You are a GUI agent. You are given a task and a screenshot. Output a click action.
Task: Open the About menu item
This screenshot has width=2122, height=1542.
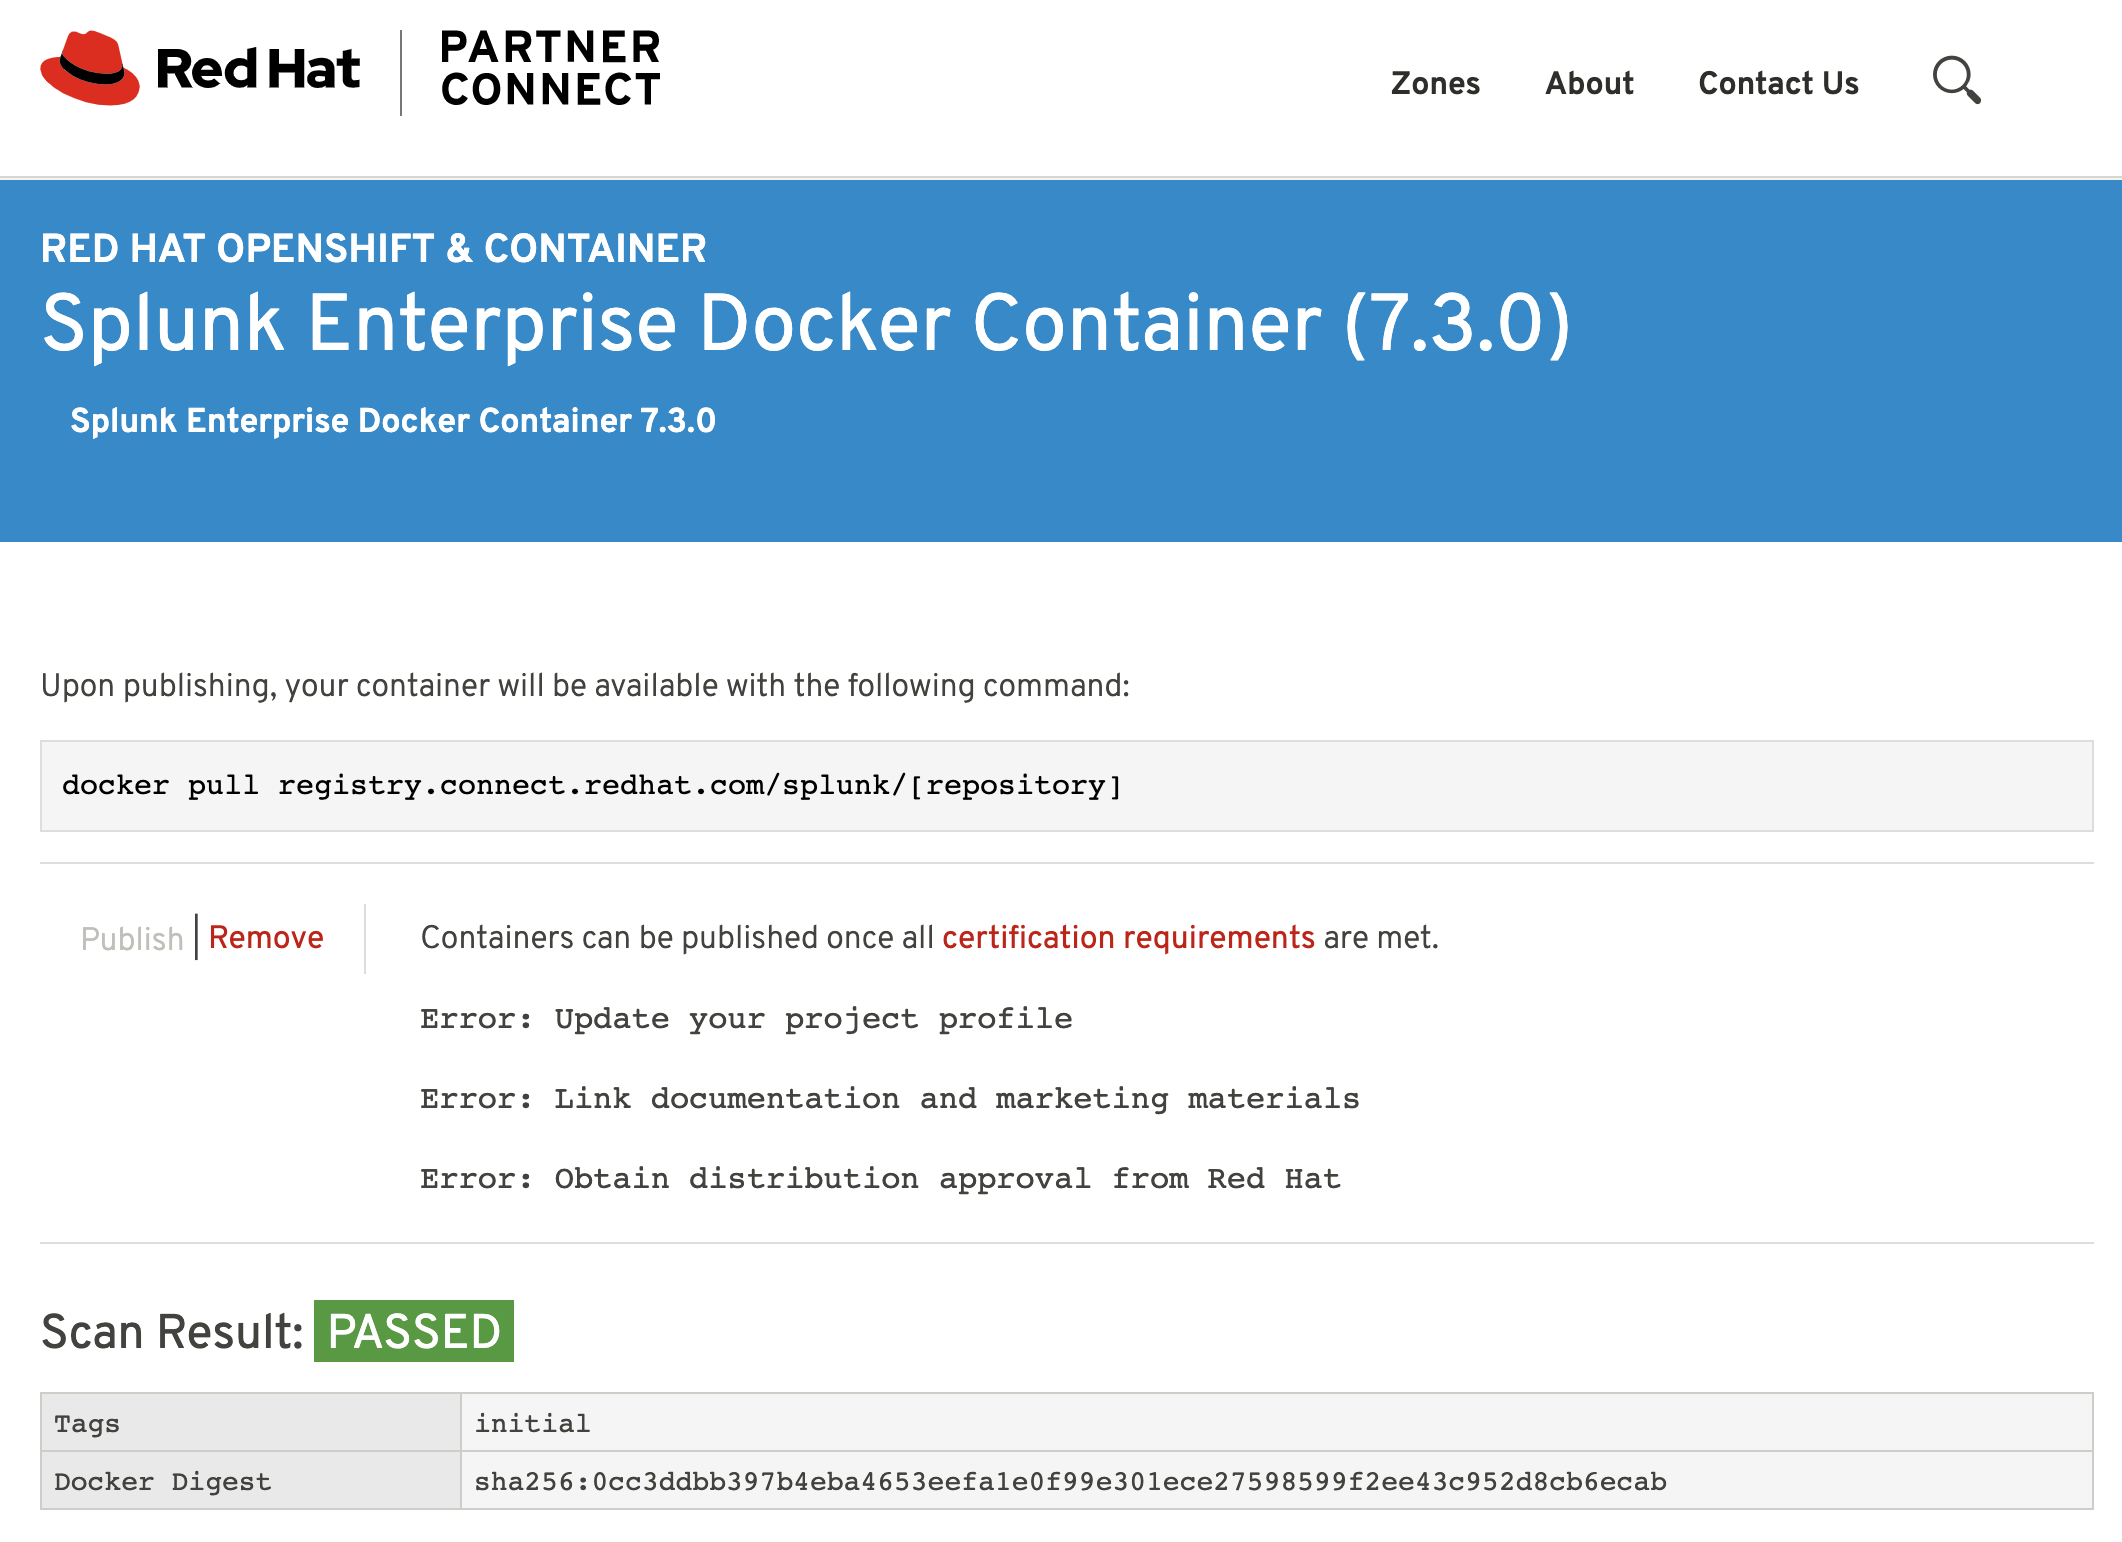pyautogui.click(x=1589, y=83)
